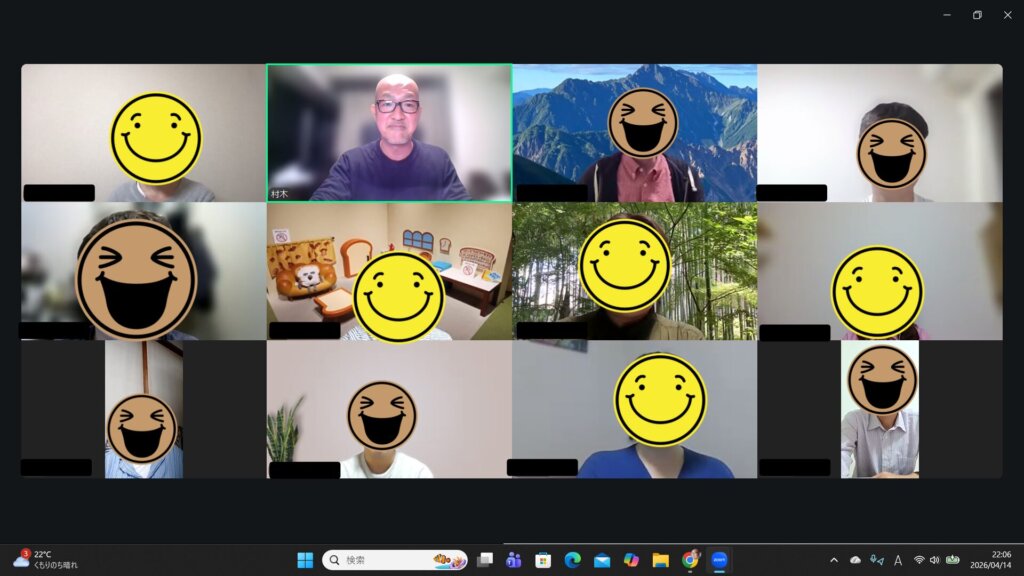Switch to Google Chrome on the taskbar
The width and height of the screenshot is (1024, 576).
click(x=690, y=560)
